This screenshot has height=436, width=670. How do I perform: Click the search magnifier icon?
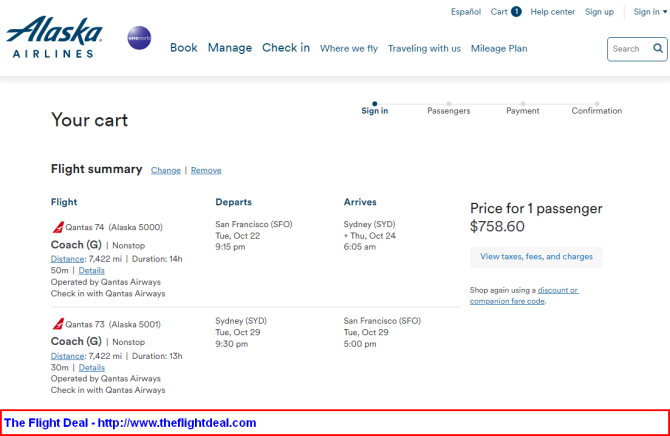pyautogui.click(x=658, y=48)
